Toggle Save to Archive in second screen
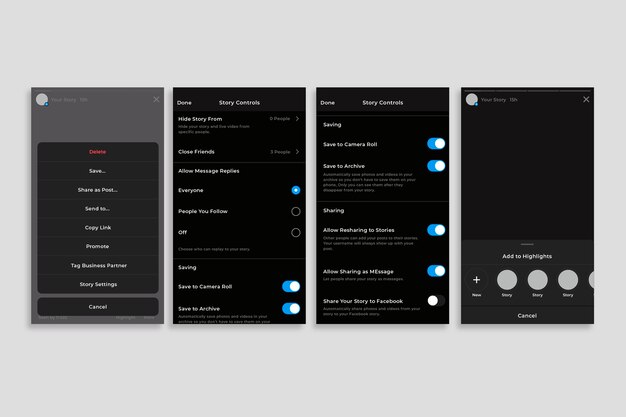Screen dimensions: 626x417 click(291, 308)
